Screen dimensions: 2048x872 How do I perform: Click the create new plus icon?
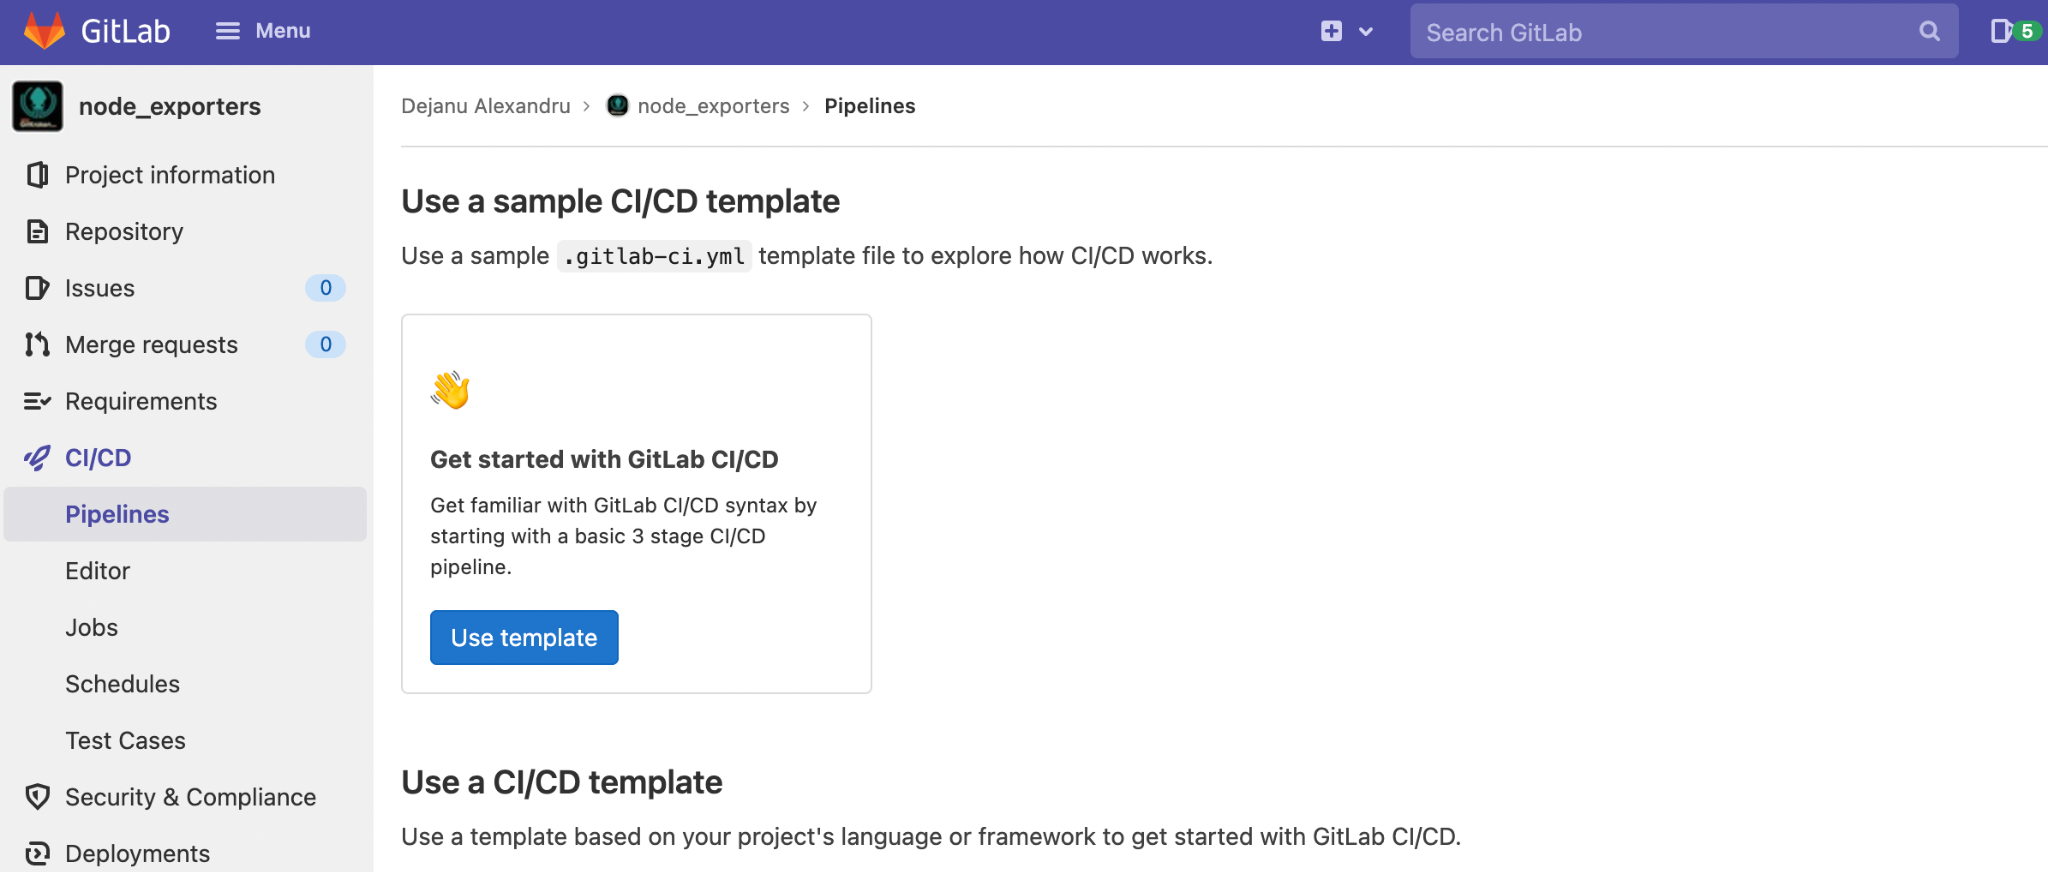[x=1331, y=31]
